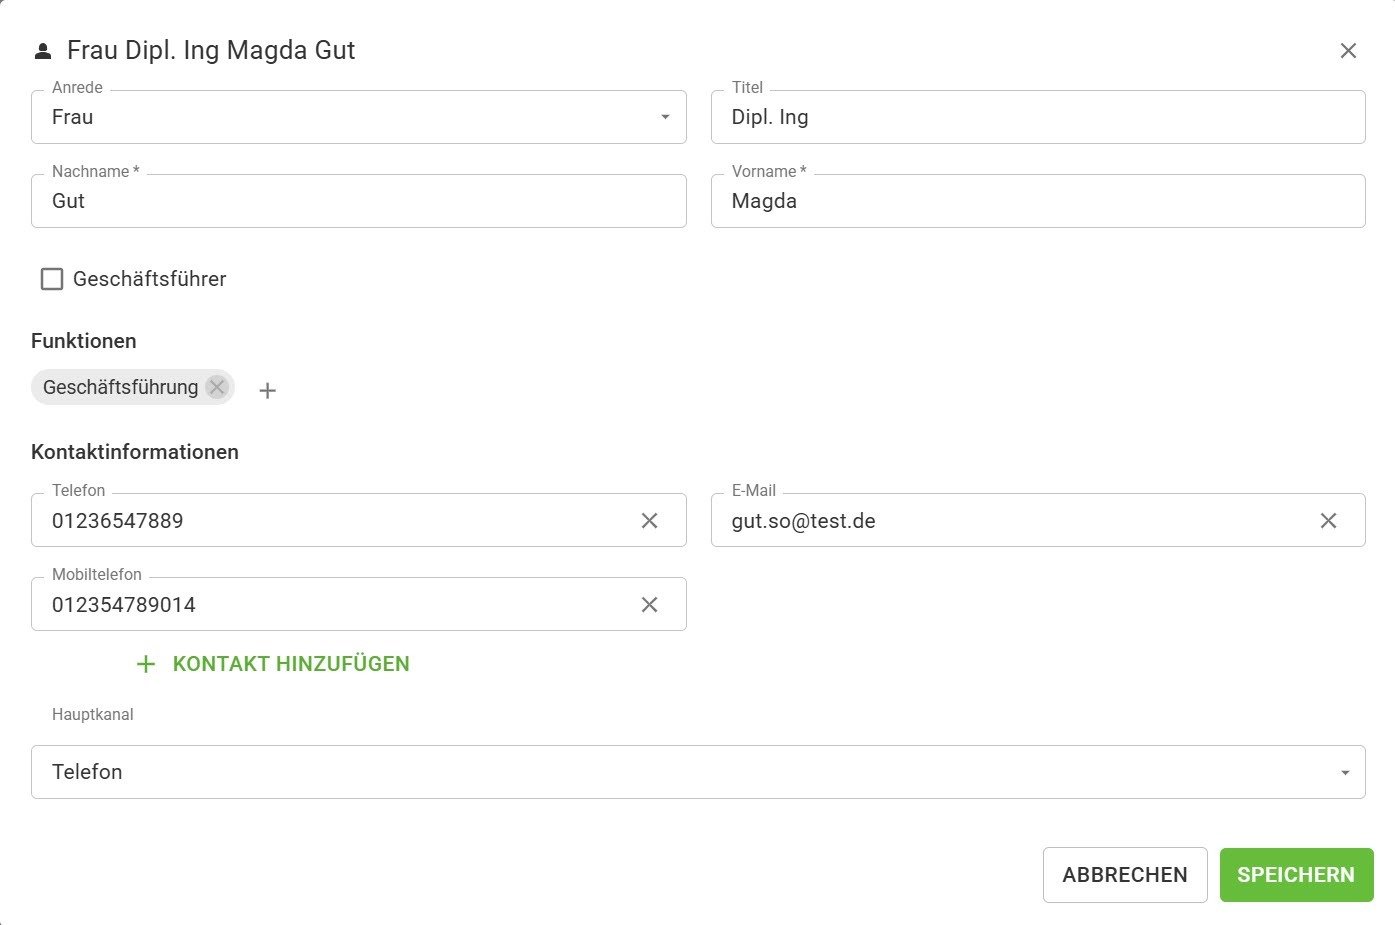Expand the Hauptkanal dropdown arrow
Image resolution: width=1395 pixels, height=925 pixels.
pos(1344,772)
